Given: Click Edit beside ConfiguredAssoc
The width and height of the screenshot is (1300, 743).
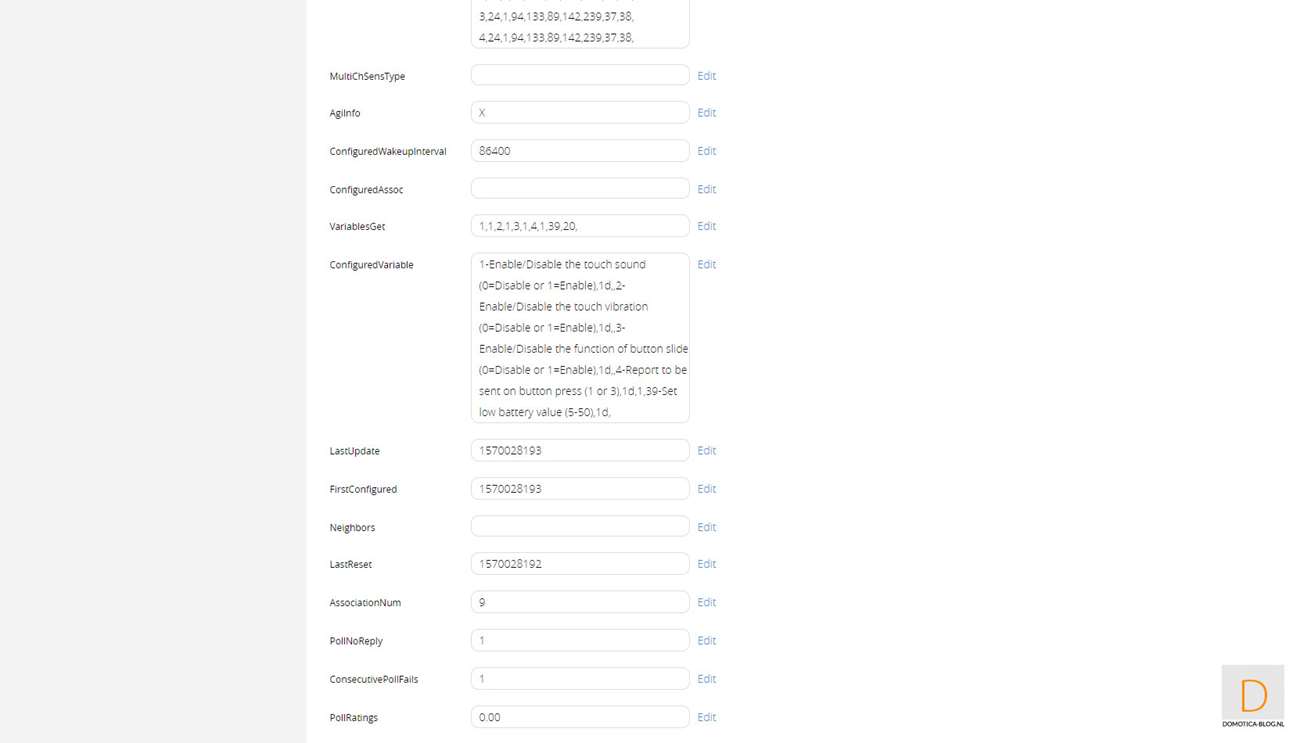Looking at the screenshot, I should [706, 189].
